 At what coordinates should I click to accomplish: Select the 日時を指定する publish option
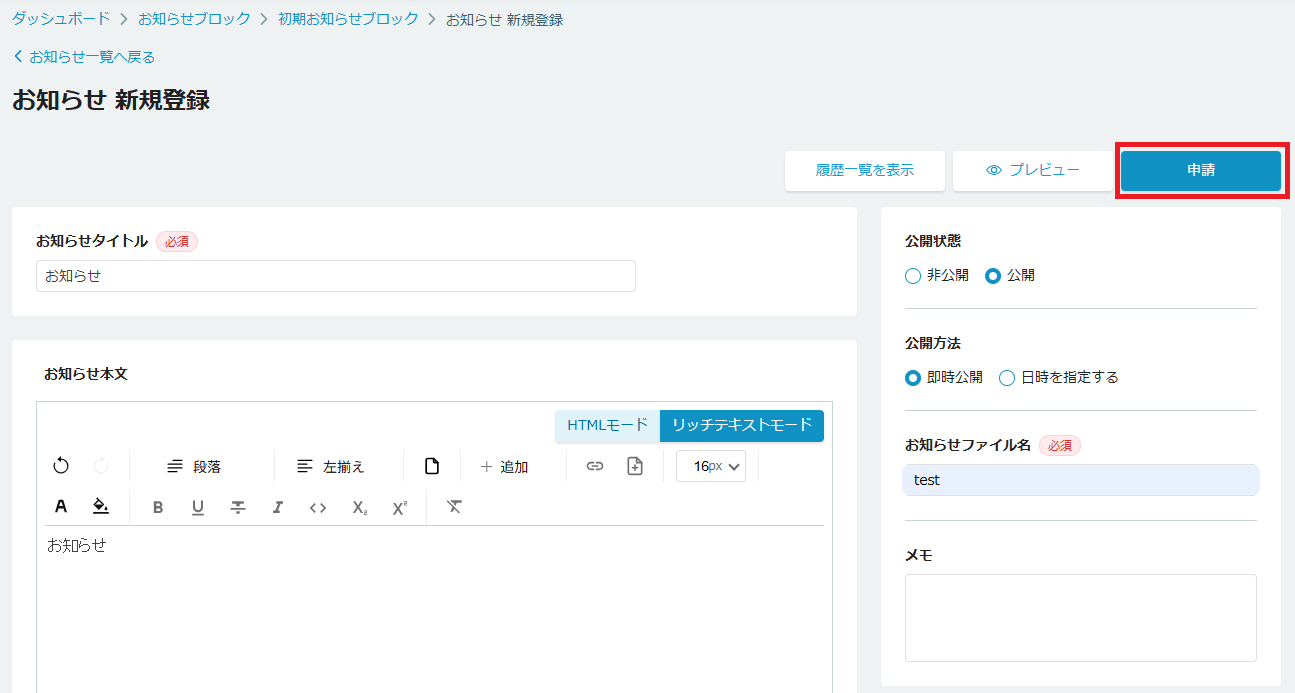(1007, 378)
